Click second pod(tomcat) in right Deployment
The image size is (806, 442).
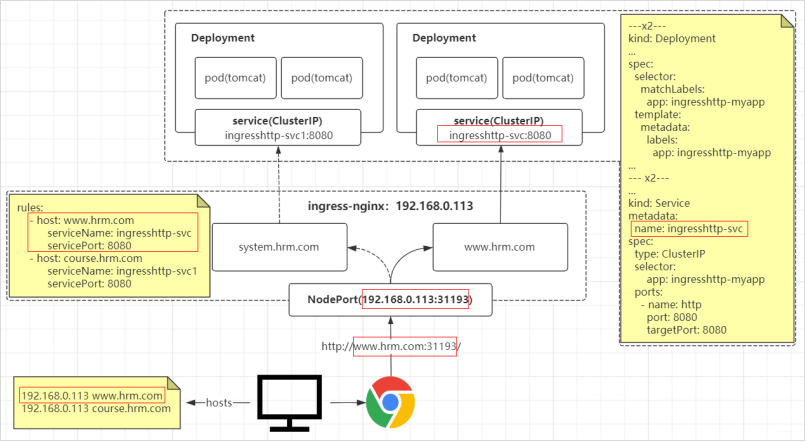543,78
